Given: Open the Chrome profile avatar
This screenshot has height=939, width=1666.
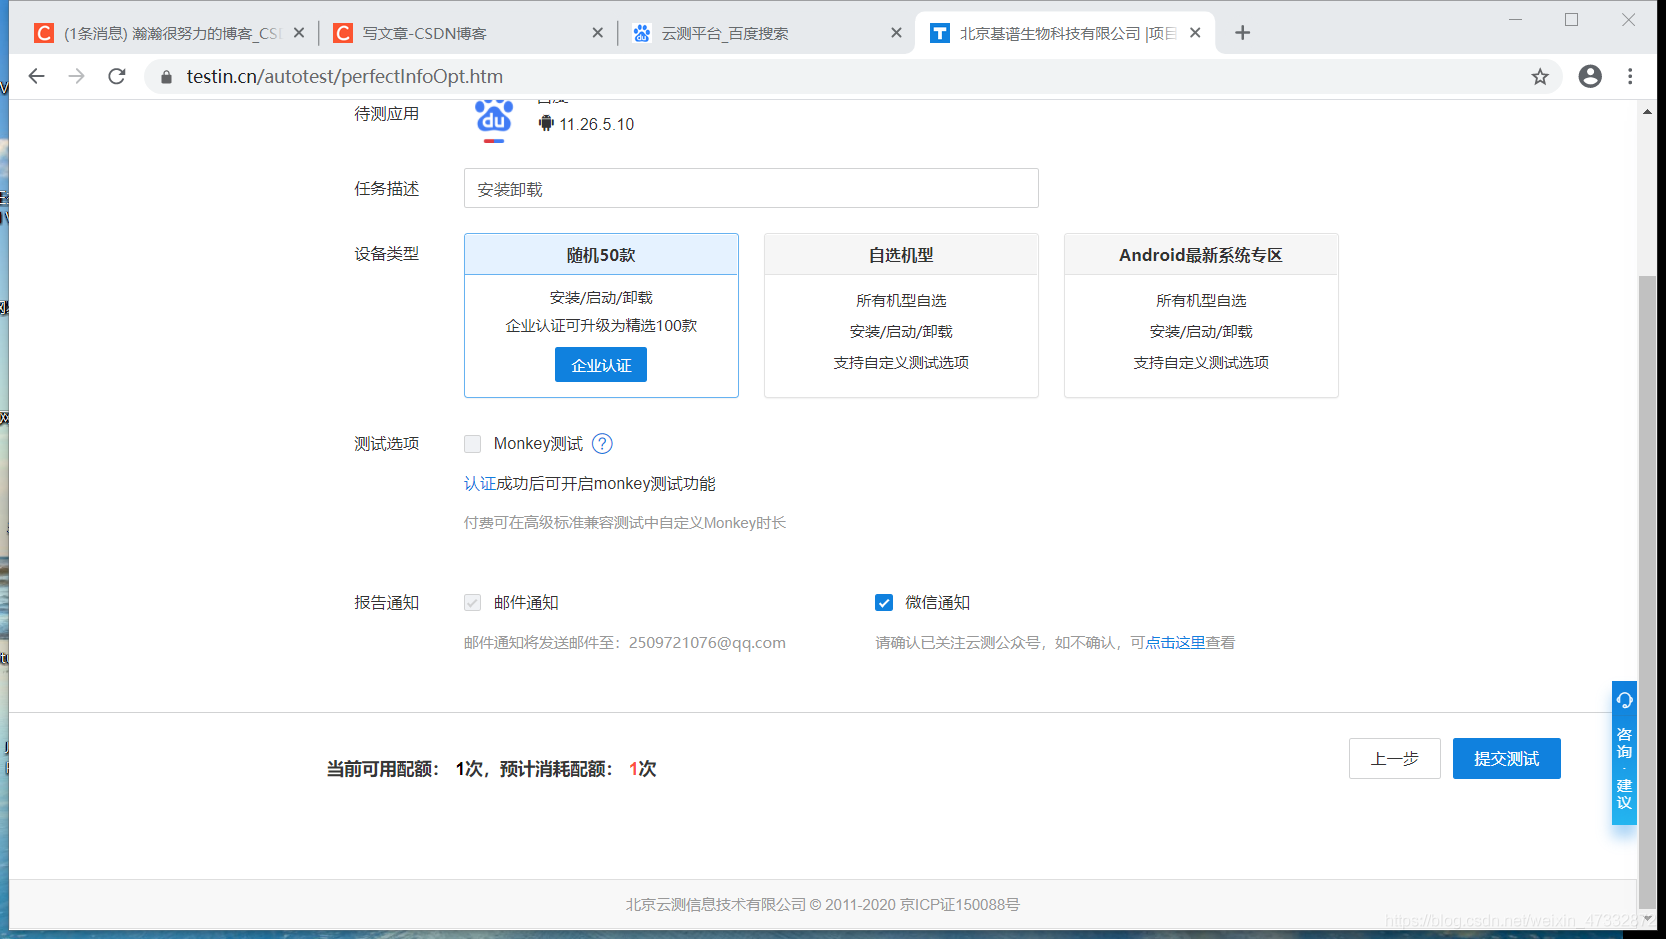Looking at the screenshot, I should pyautogui.click(x=1590, y=76).
